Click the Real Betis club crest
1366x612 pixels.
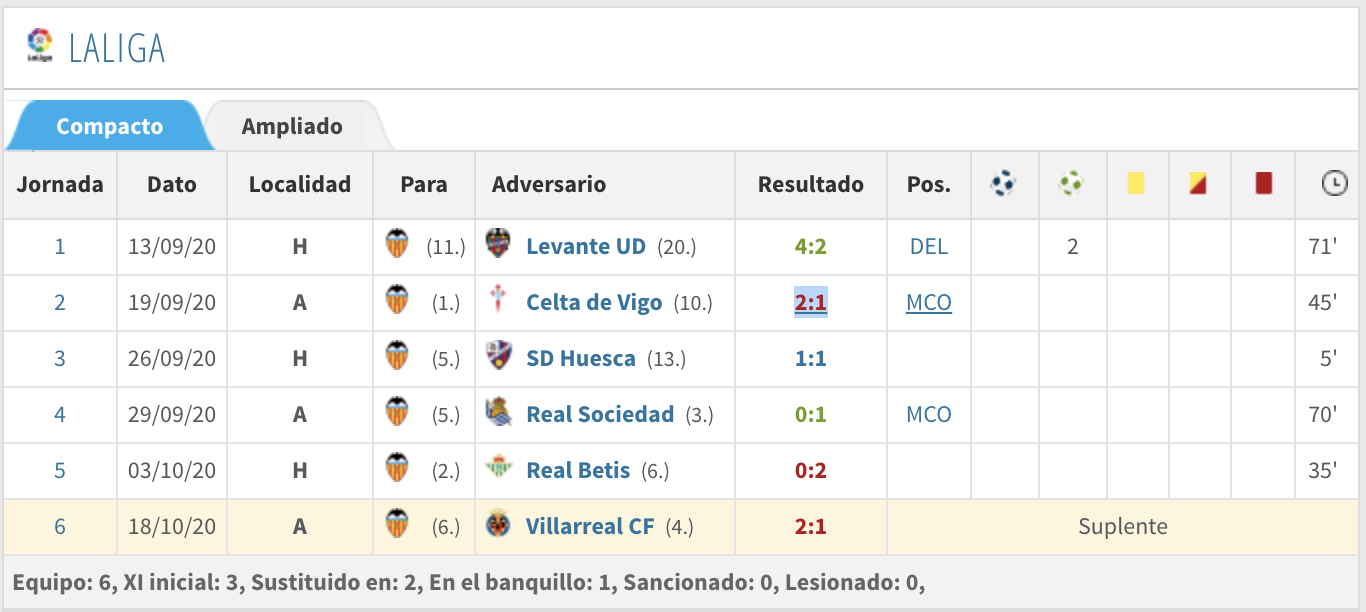click(x=497, y=468)
